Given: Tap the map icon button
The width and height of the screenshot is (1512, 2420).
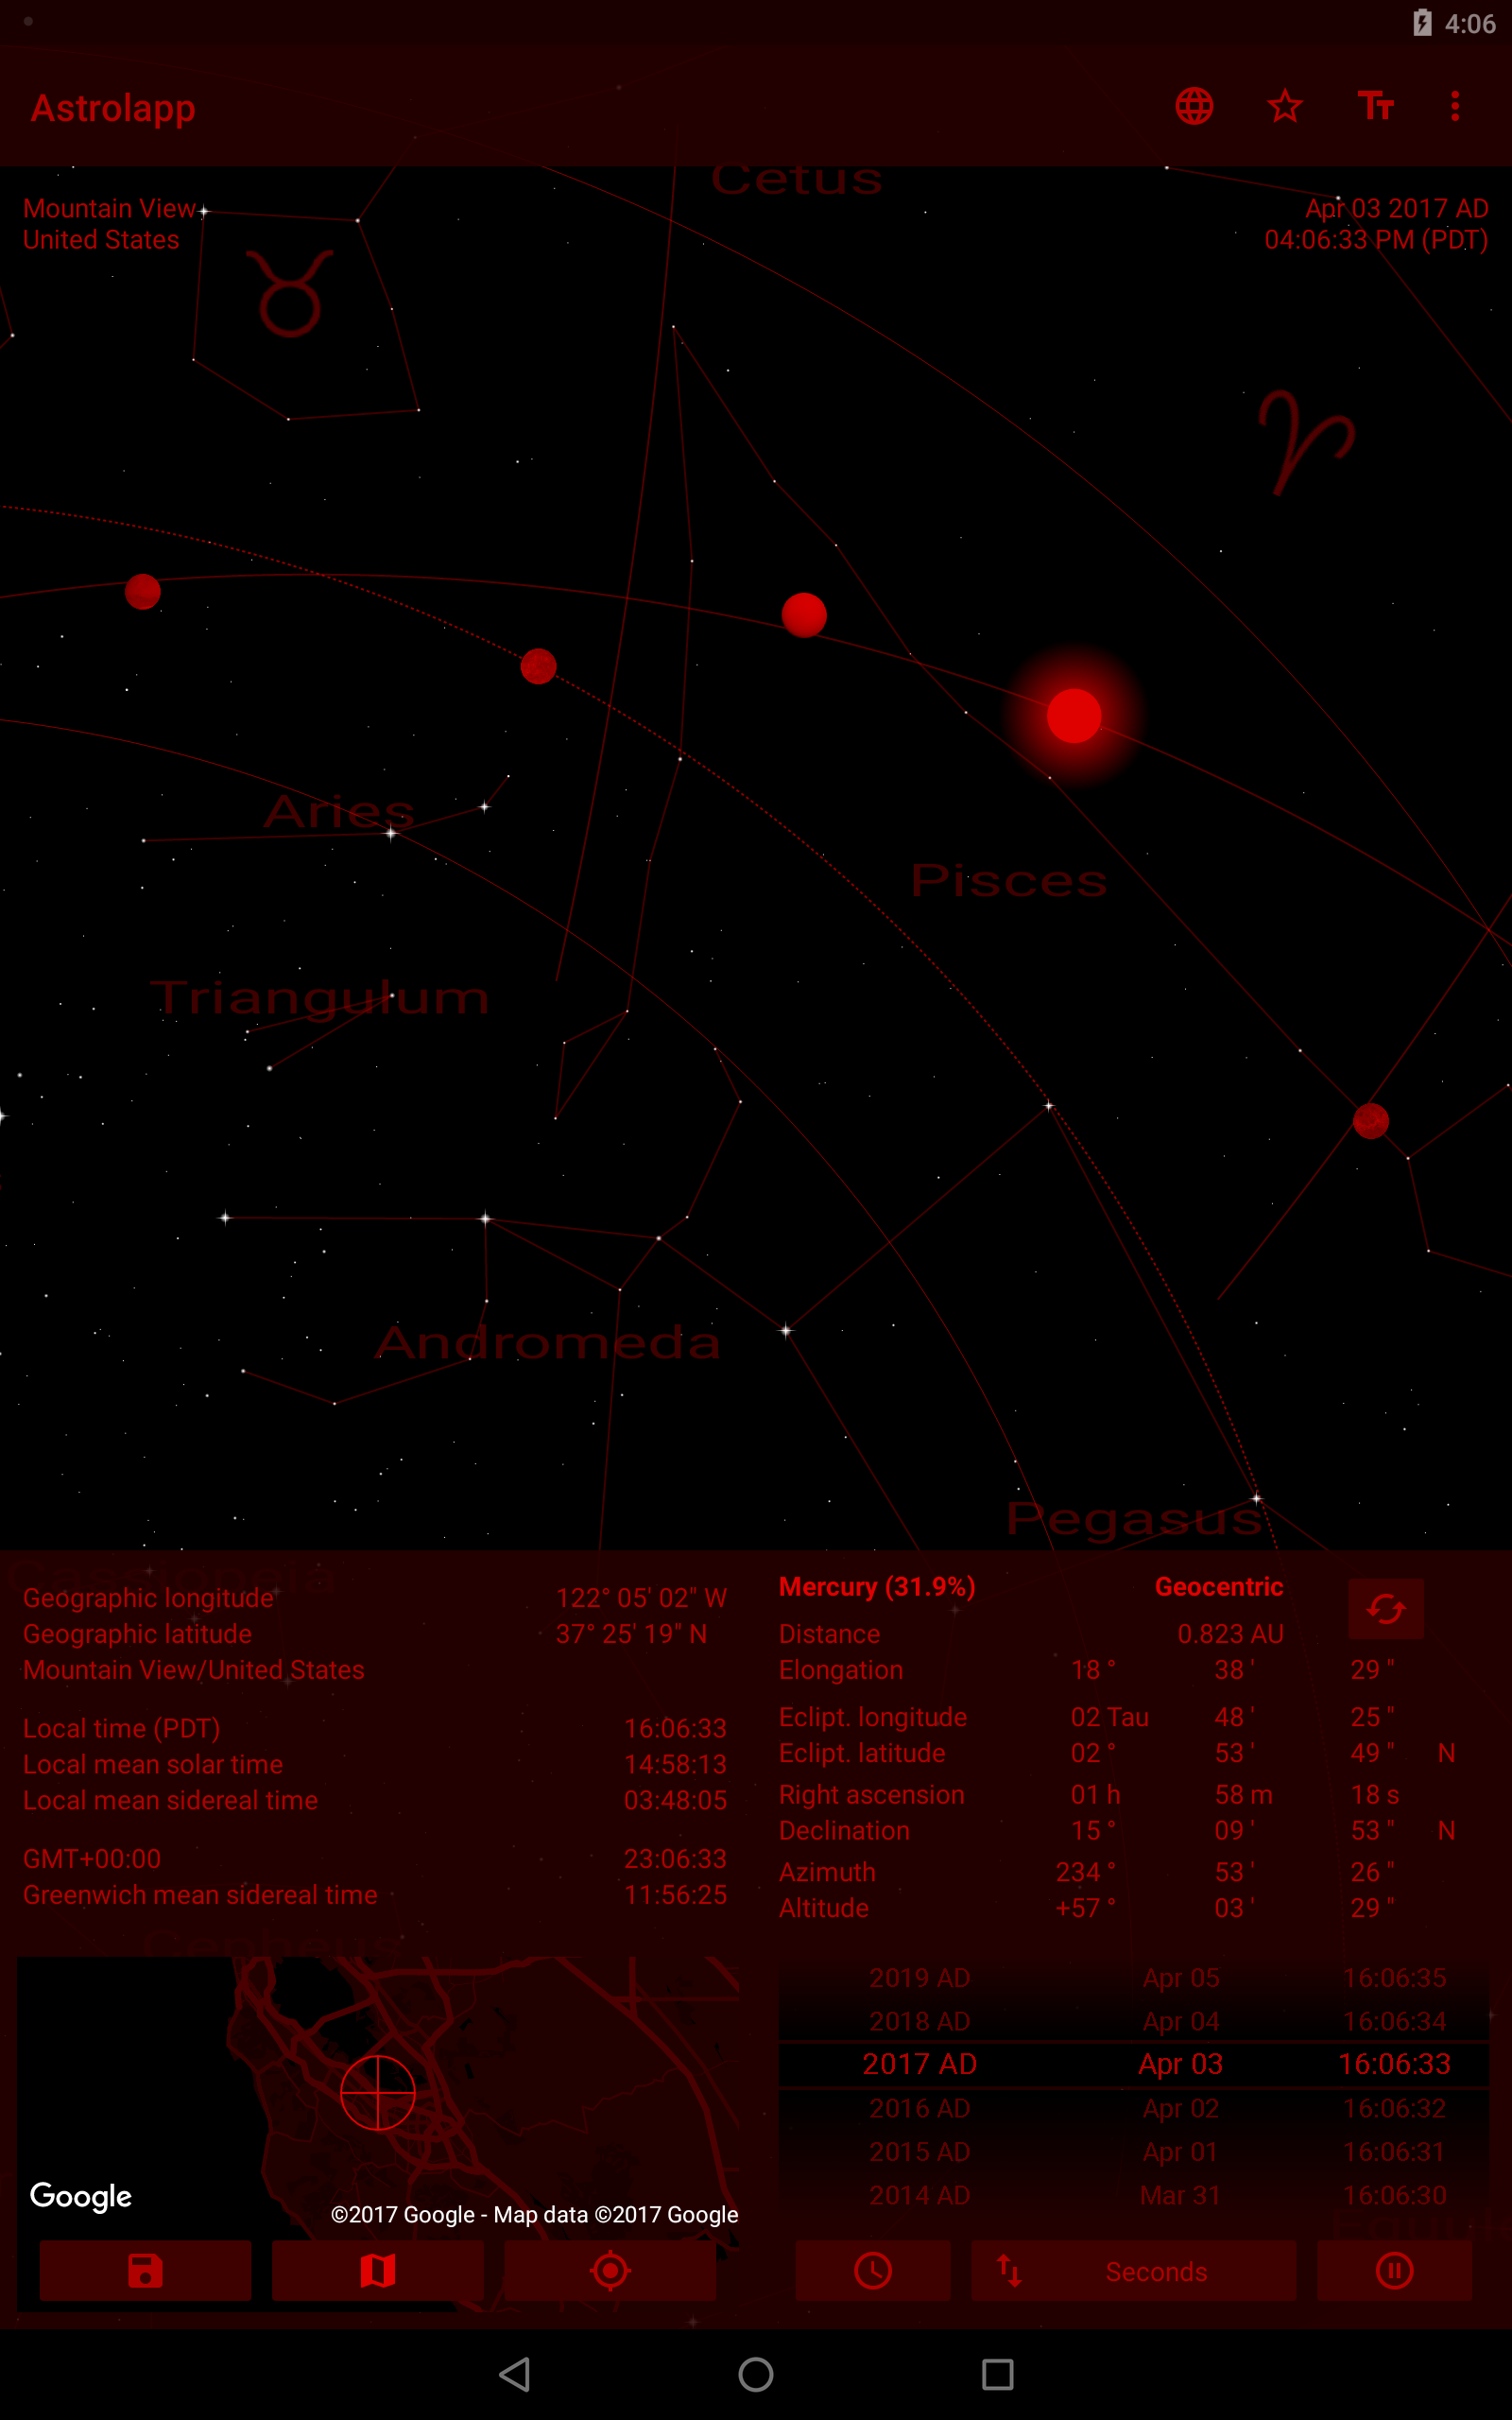Looking at the screenshot, I should click(x=378, y=2270).
